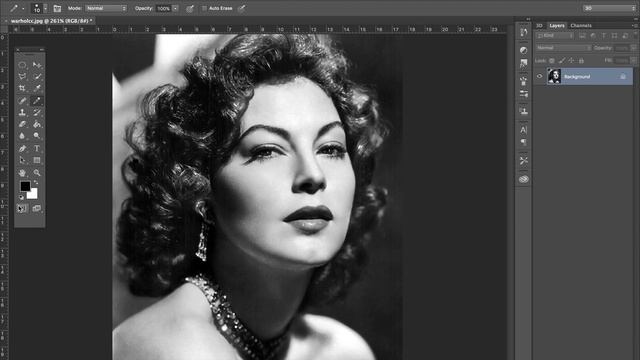Select the History Brush tool
This screenshot has height=360, width=640.
pyautogui.click(x=37, y=112)
